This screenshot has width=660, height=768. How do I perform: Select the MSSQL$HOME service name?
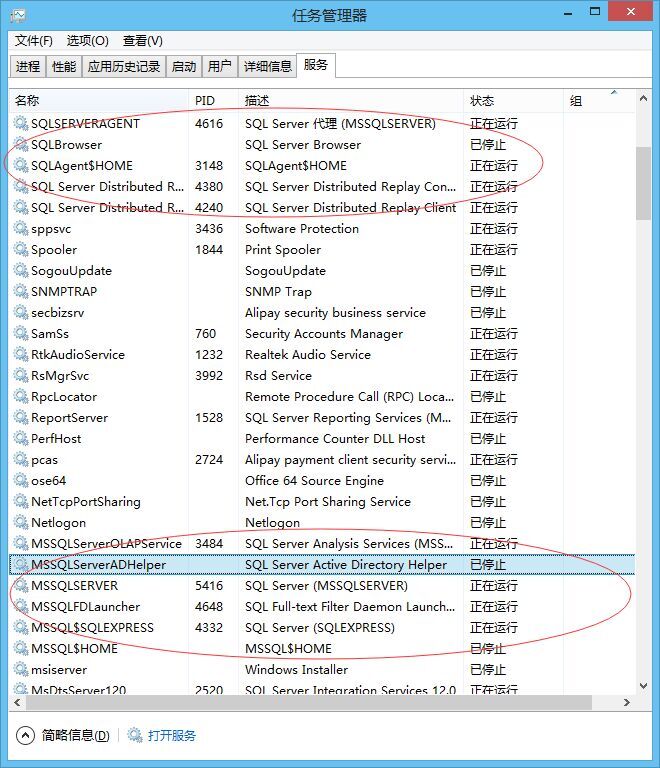point(74,648)
